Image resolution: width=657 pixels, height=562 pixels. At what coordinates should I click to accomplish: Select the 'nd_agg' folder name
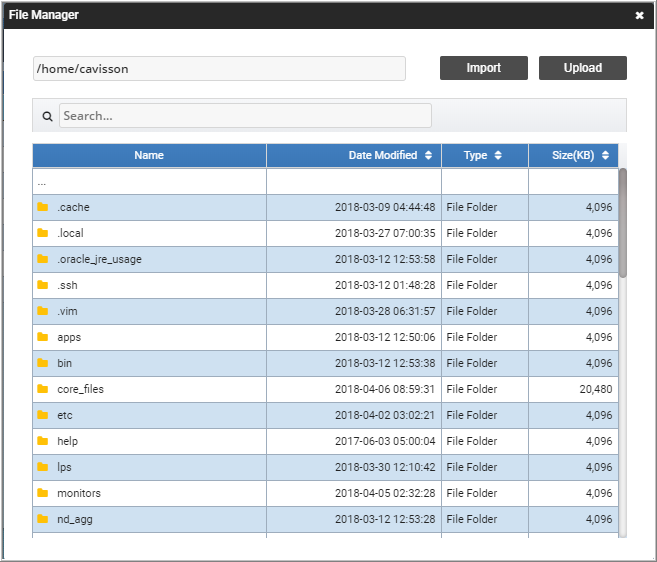coord(75,520)
